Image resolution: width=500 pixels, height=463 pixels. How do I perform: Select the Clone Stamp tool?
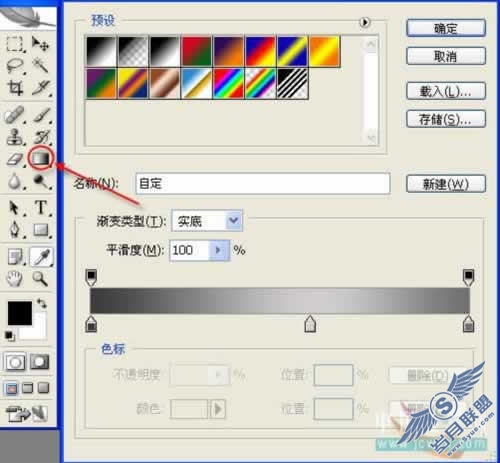[x=15, y=137]
